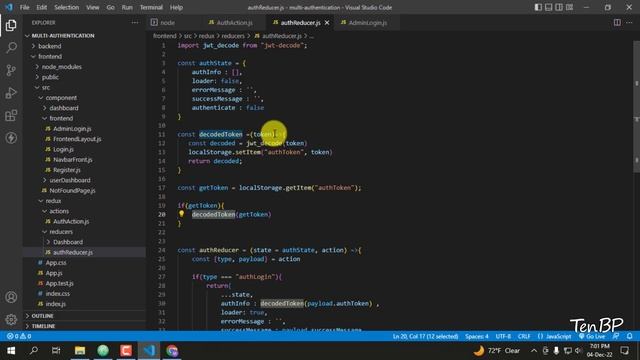Open the File menu
The height and width of the screenshot is (360, 640).
click(24, 7)
